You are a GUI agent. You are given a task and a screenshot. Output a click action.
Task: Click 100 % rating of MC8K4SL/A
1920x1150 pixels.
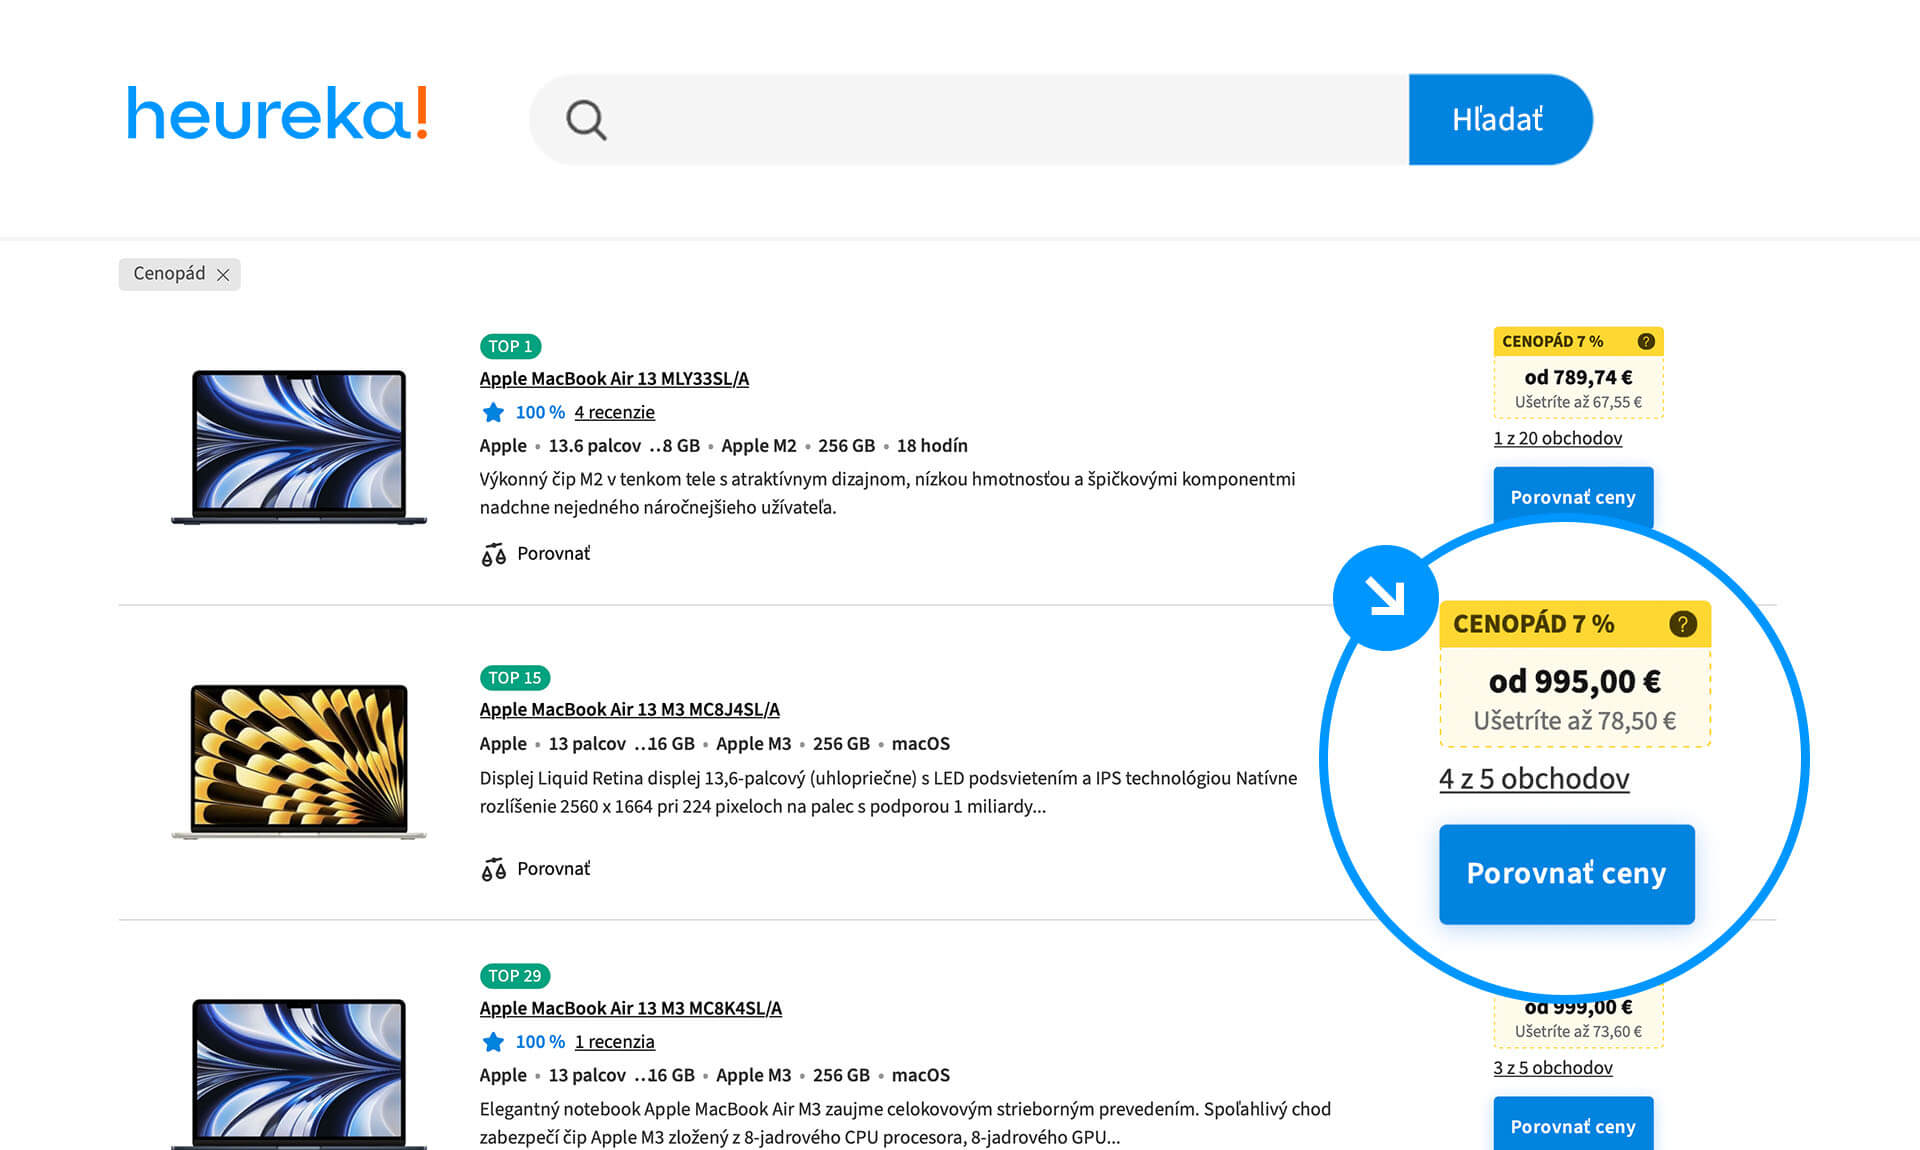click(540, 1042)
